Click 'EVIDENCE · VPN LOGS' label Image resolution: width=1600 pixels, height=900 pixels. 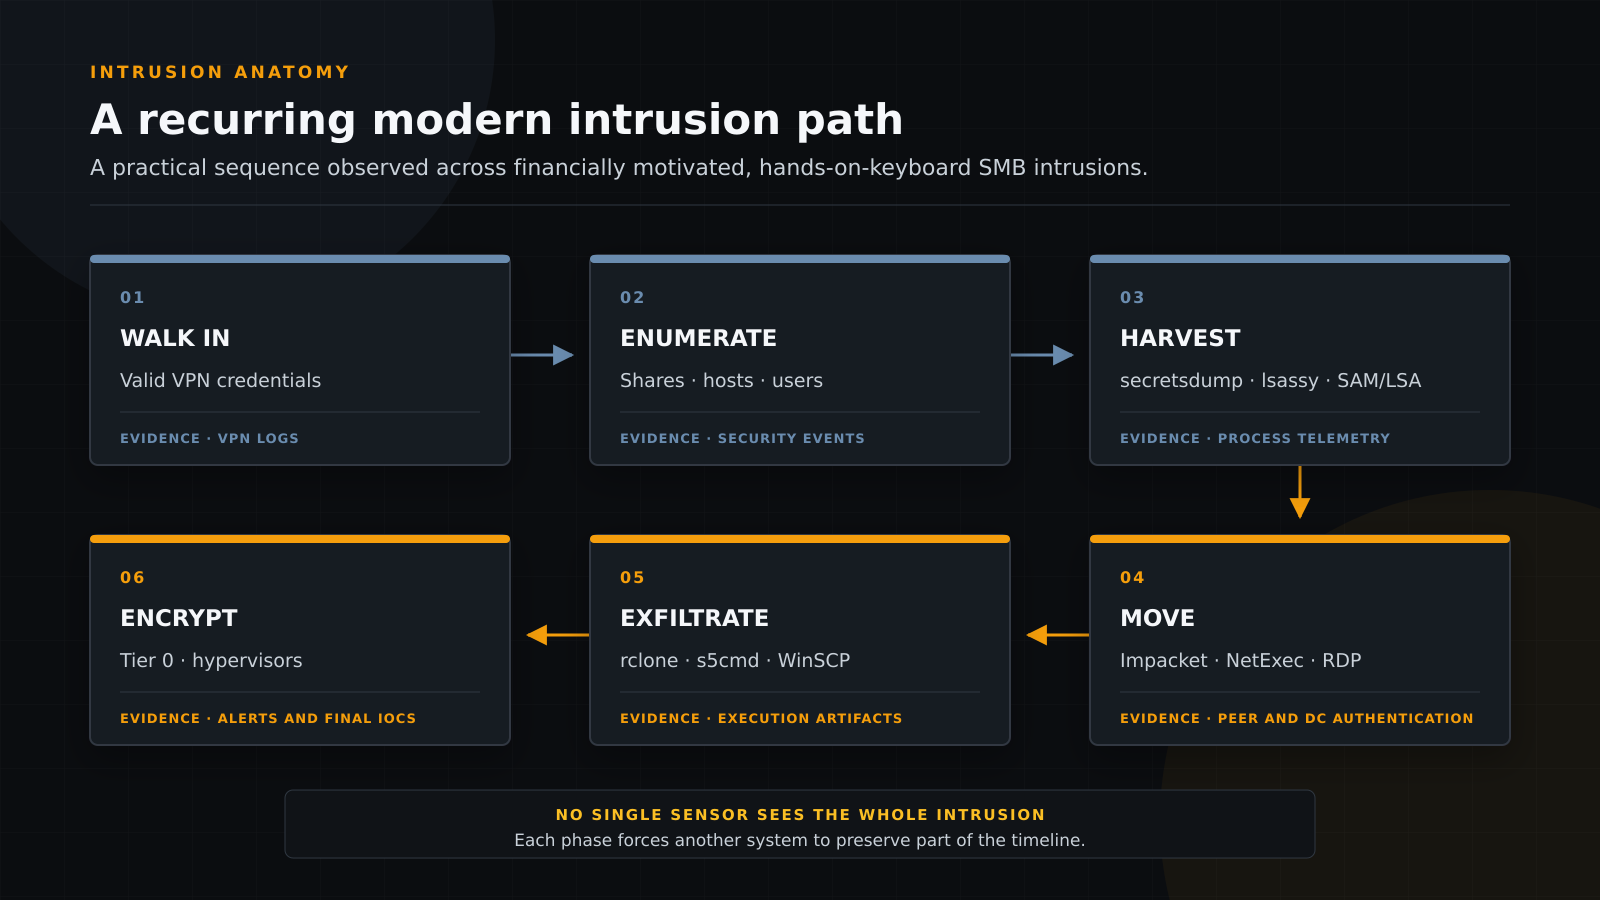pyautogui.click(x=209, y=438)
